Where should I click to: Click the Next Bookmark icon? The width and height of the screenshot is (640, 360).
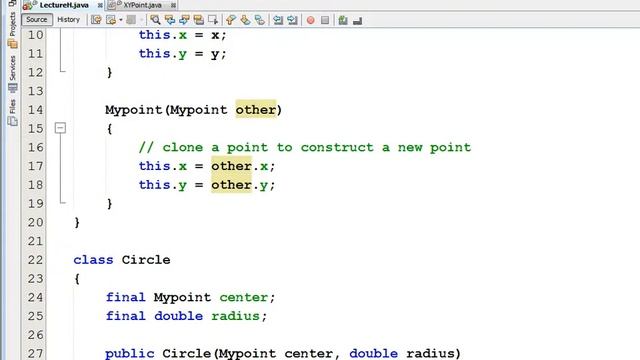[x=245, y=20]
